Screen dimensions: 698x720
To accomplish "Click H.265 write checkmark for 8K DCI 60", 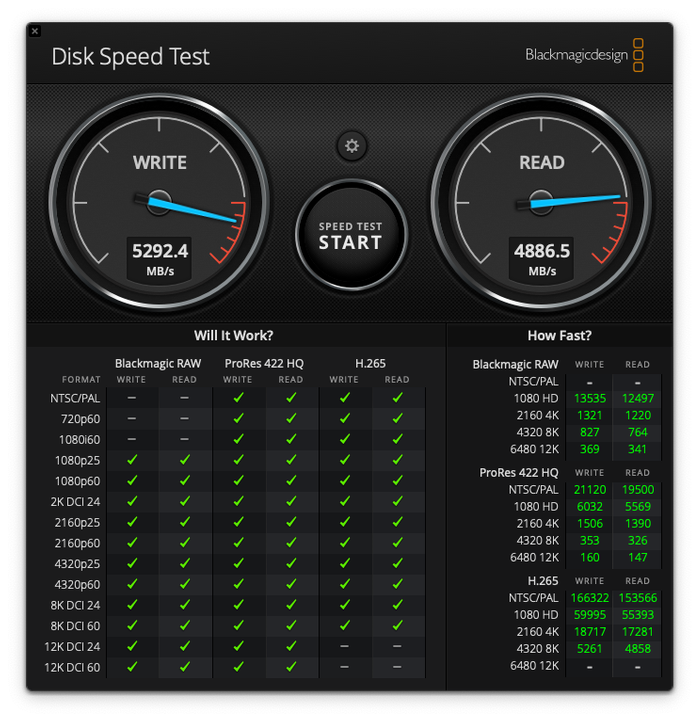I will [x=344, y=625].
